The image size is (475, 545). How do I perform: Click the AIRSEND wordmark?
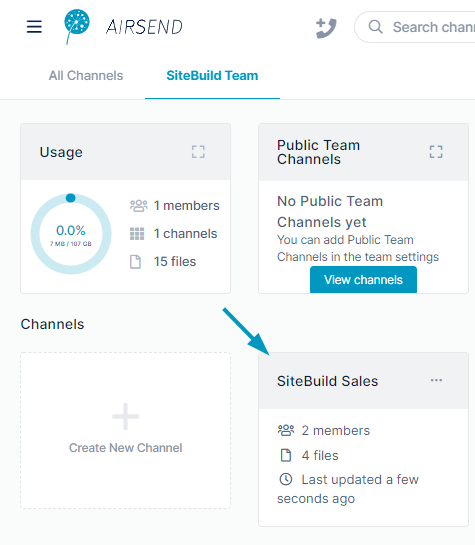(x=144, y=27)
